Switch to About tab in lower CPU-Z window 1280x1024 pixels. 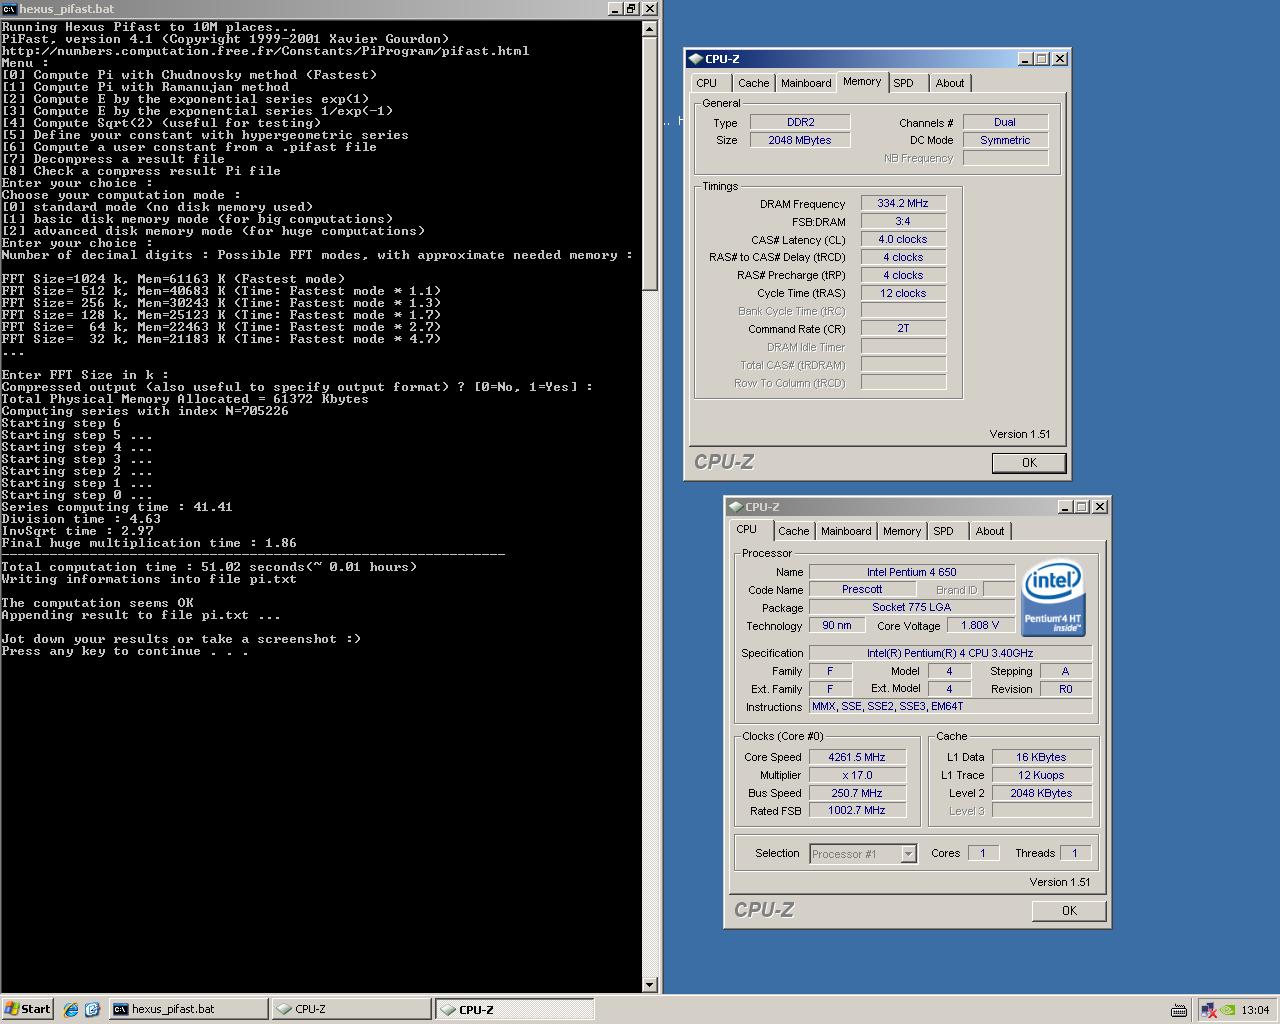point(990,531)
